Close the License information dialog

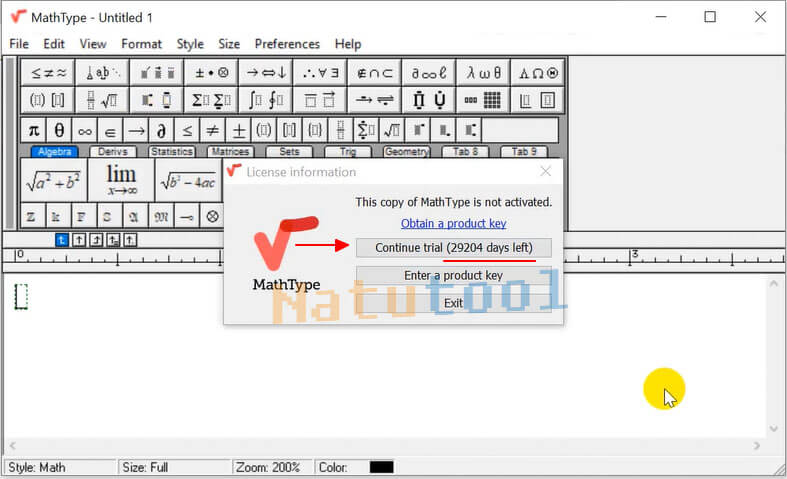coord(546,172)
